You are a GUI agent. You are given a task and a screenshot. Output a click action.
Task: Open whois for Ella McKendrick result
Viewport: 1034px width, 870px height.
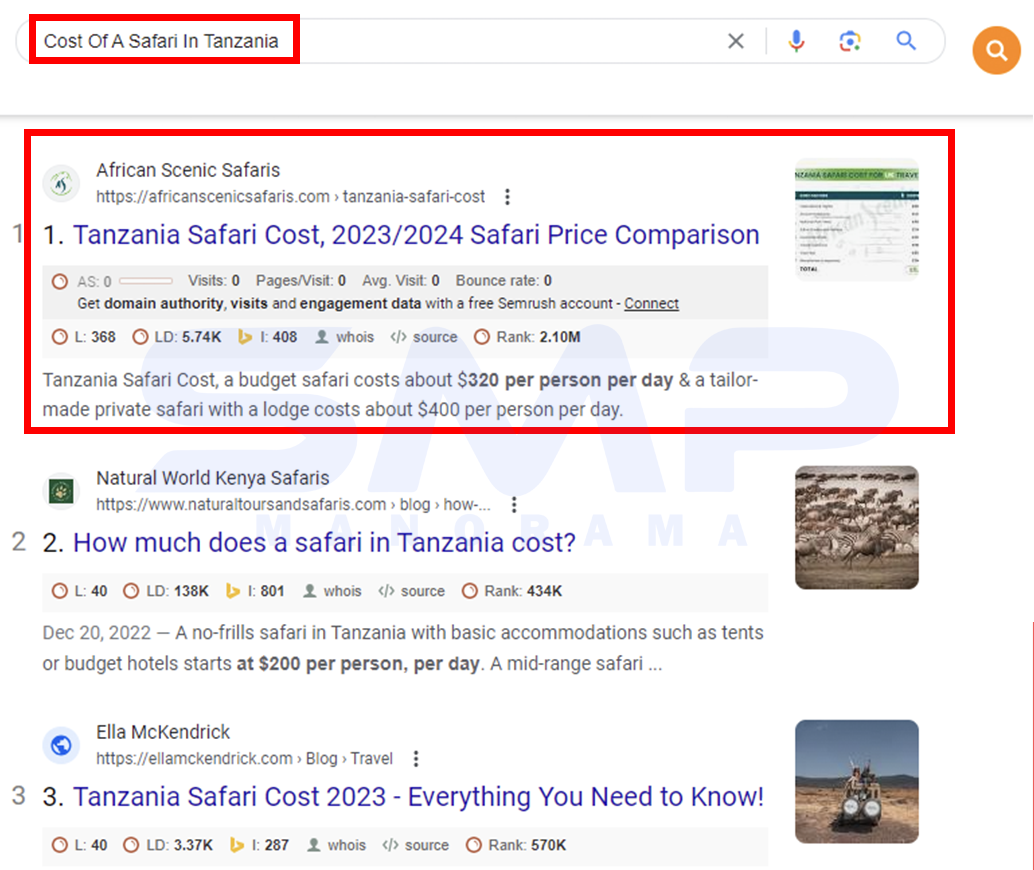pyautogui.click(x=336, y=845)
